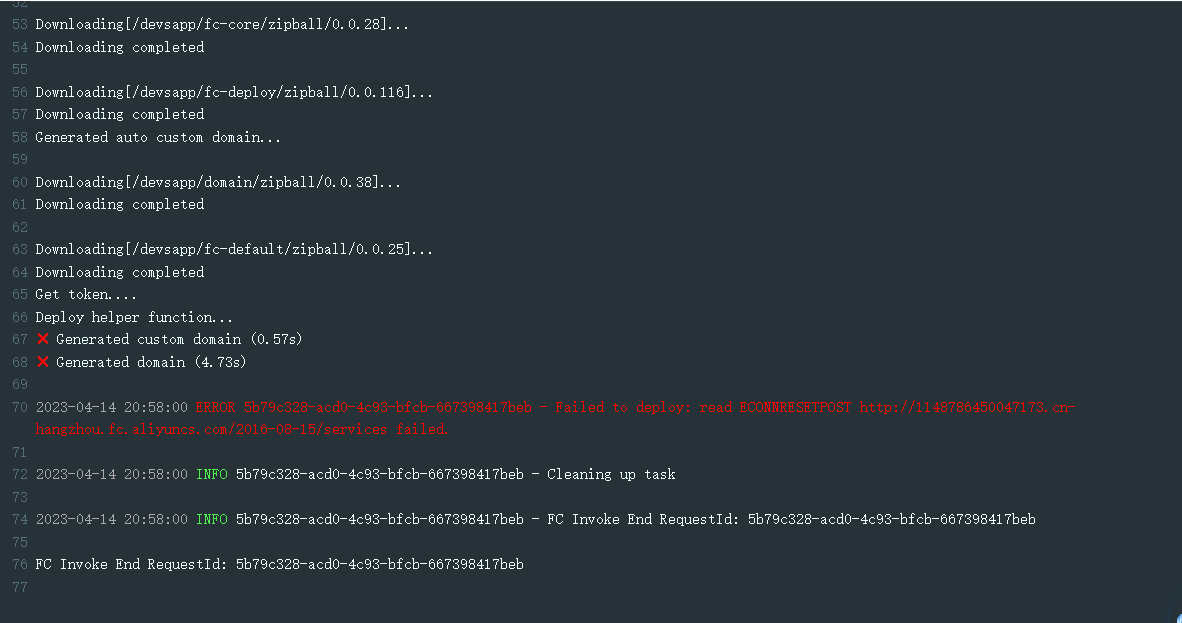Click the 'Generated auto custom domain...' line

tap(158, 137)
